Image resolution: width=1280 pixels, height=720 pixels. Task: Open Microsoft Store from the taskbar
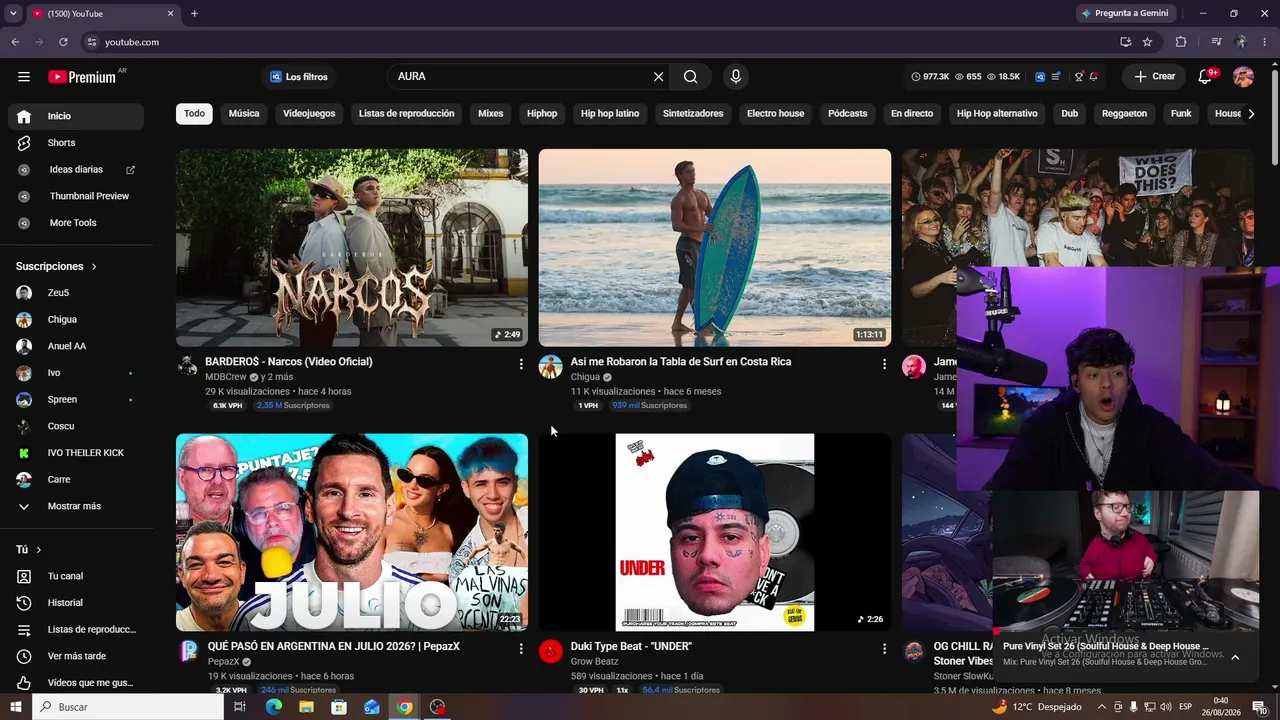339,707
